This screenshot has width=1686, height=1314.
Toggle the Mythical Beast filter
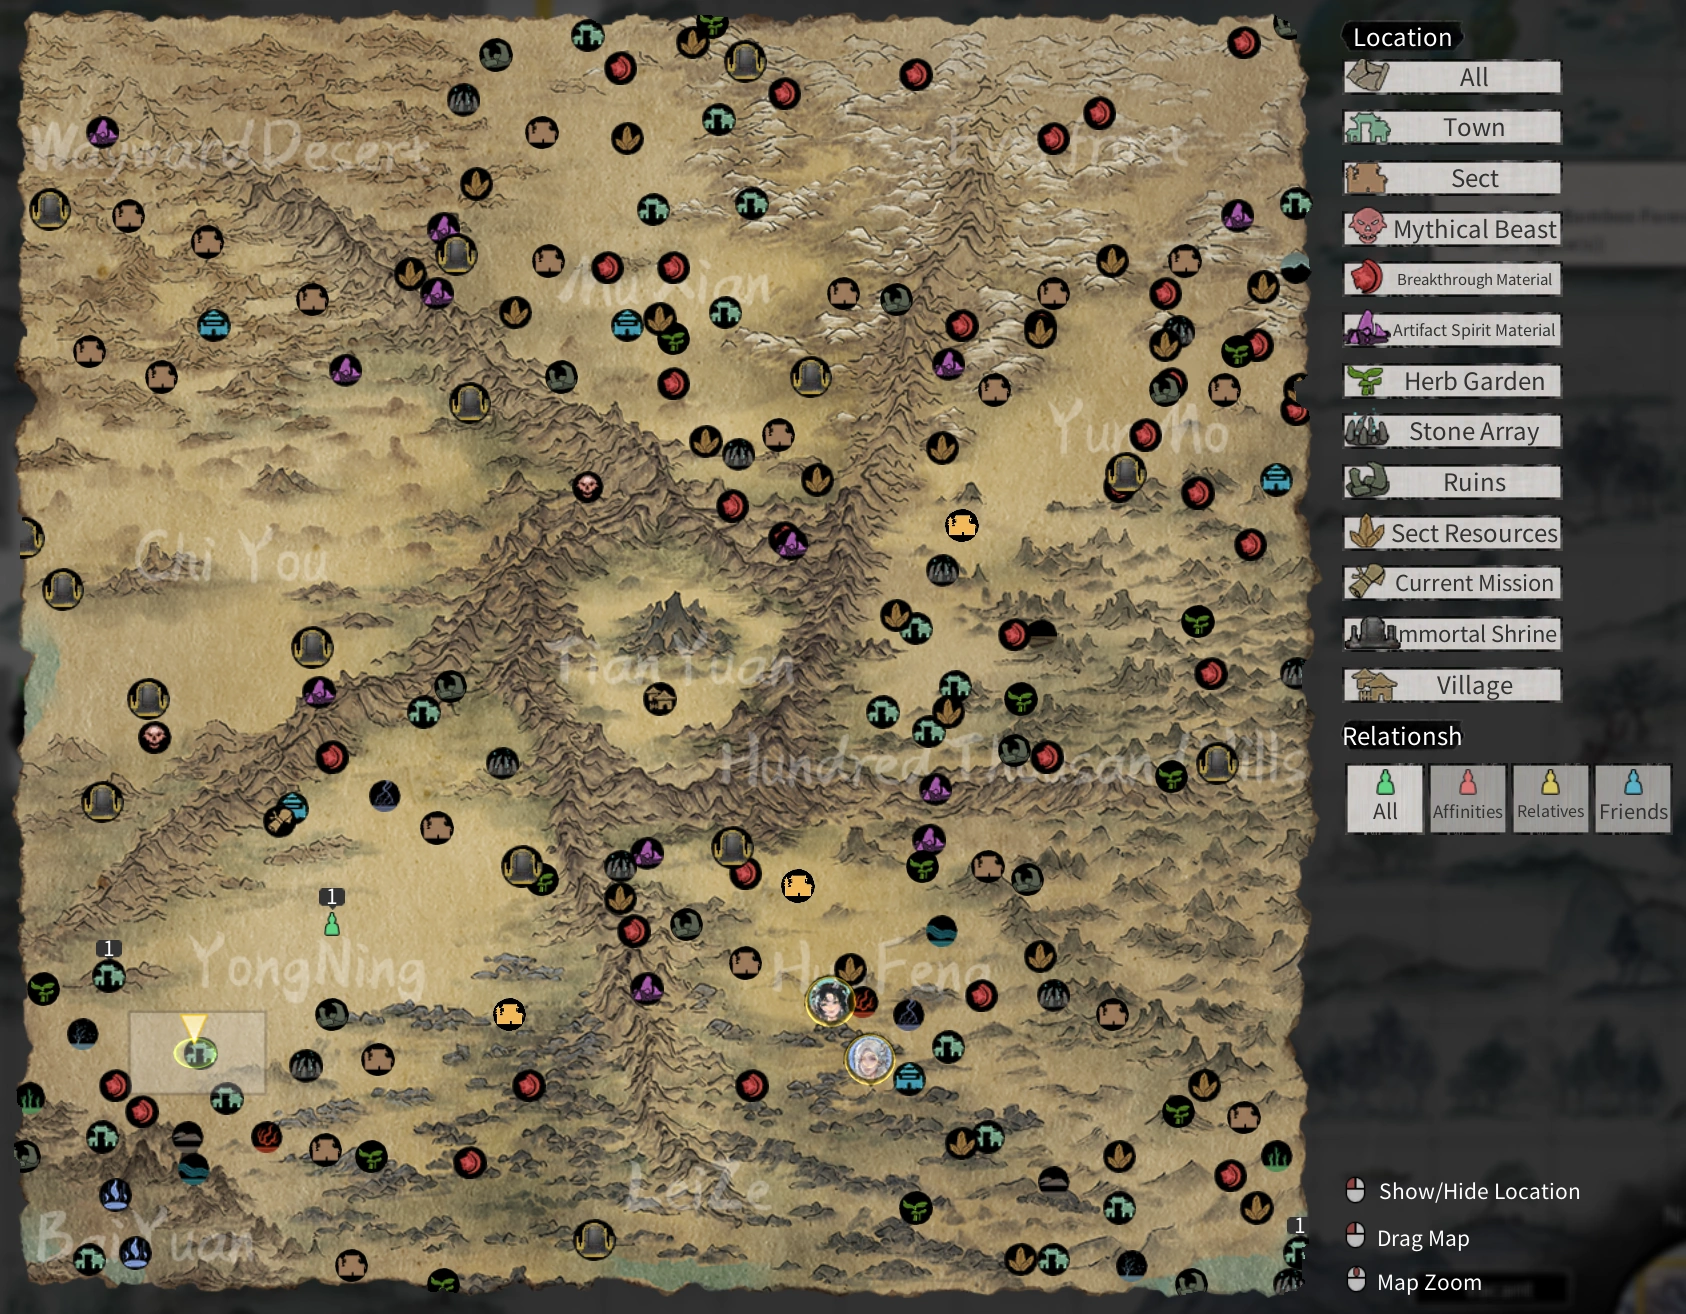(1452, 229)
